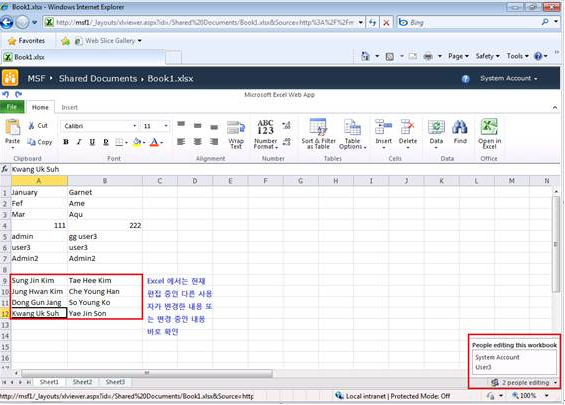Click the blue Help question mark icon
Screen dimensions: 565x405
tap(466, 79)
